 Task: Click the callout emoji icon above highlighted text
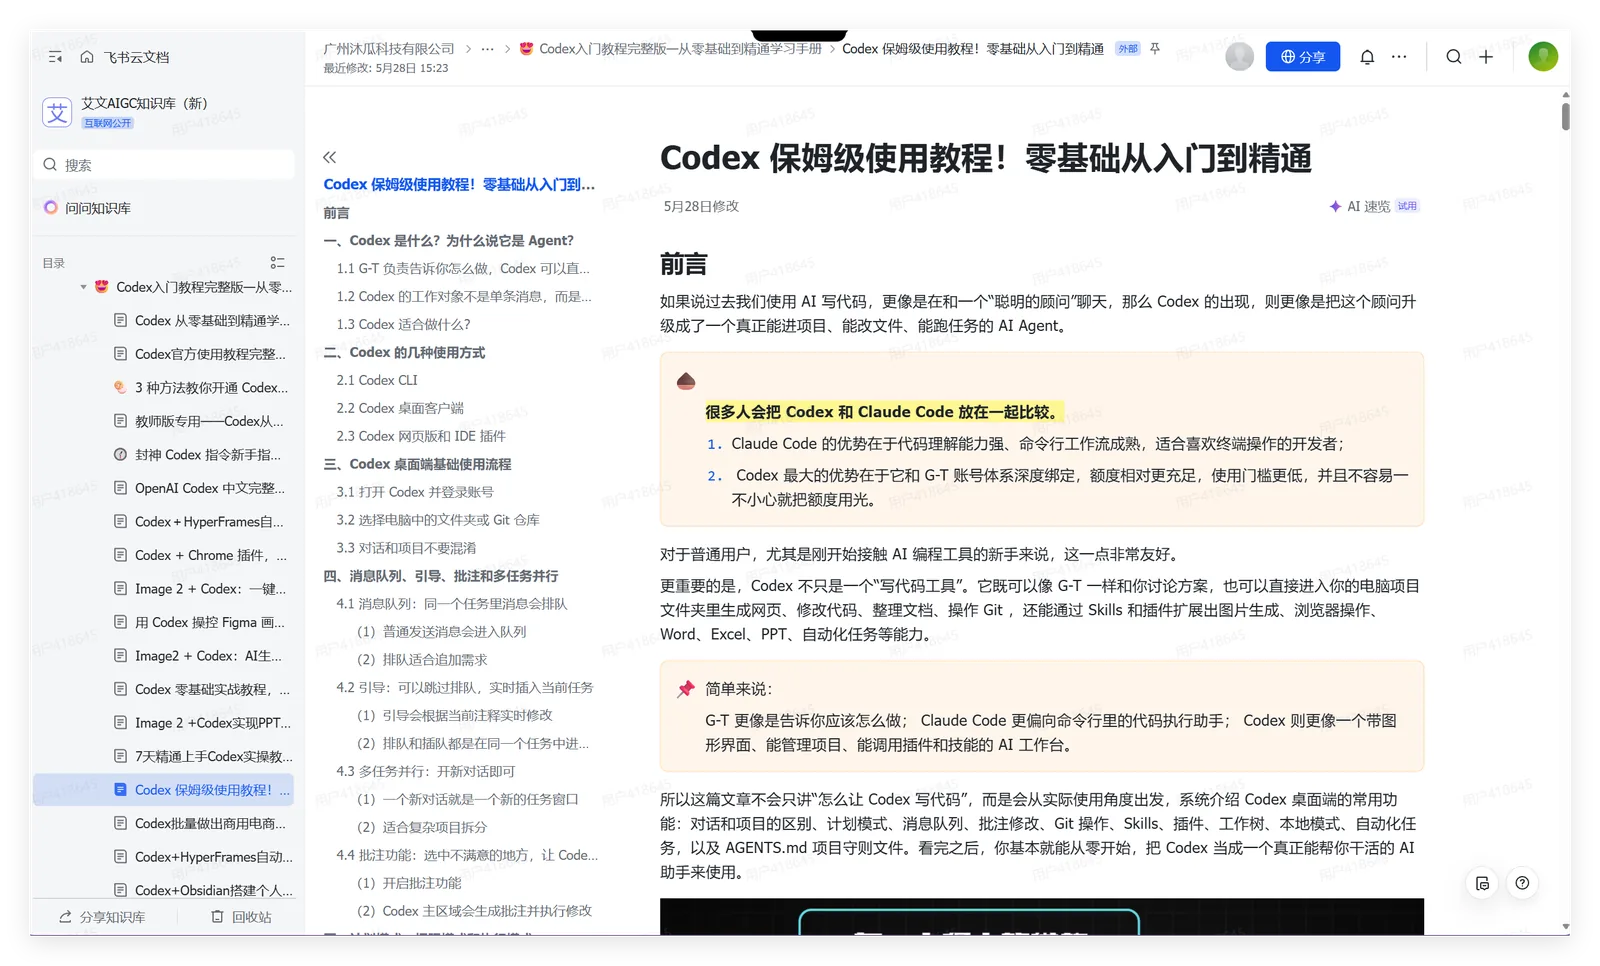[x=686, y=381]
